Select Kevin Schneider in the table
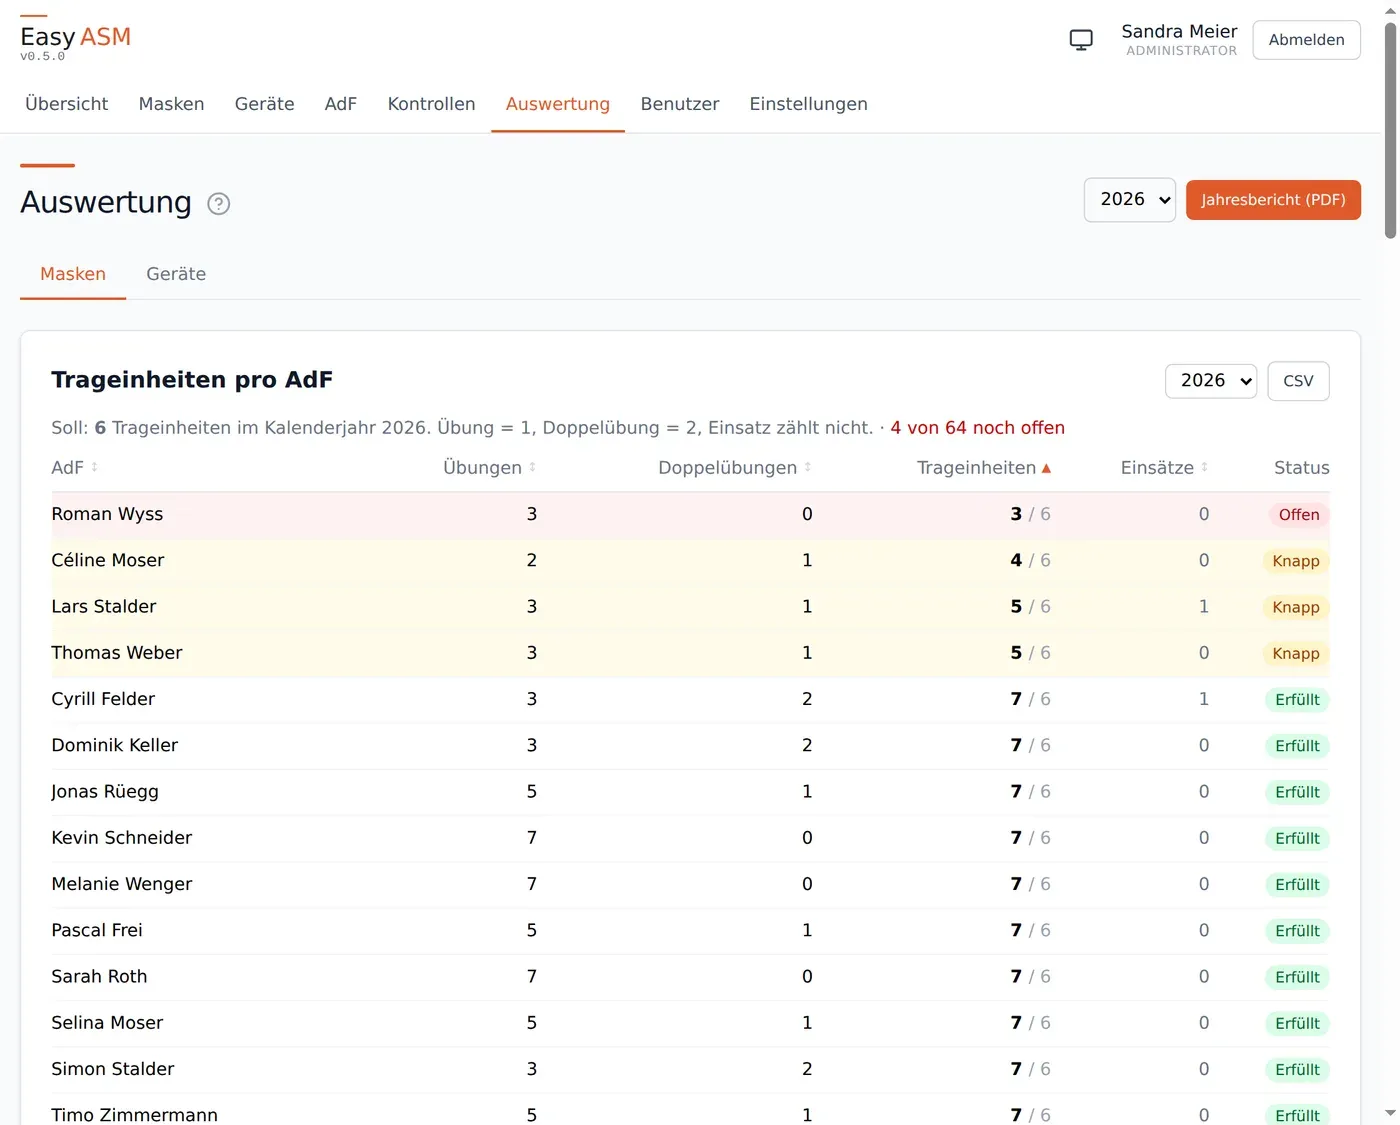Screen dimensions: 1400x1125 point(122,838)
